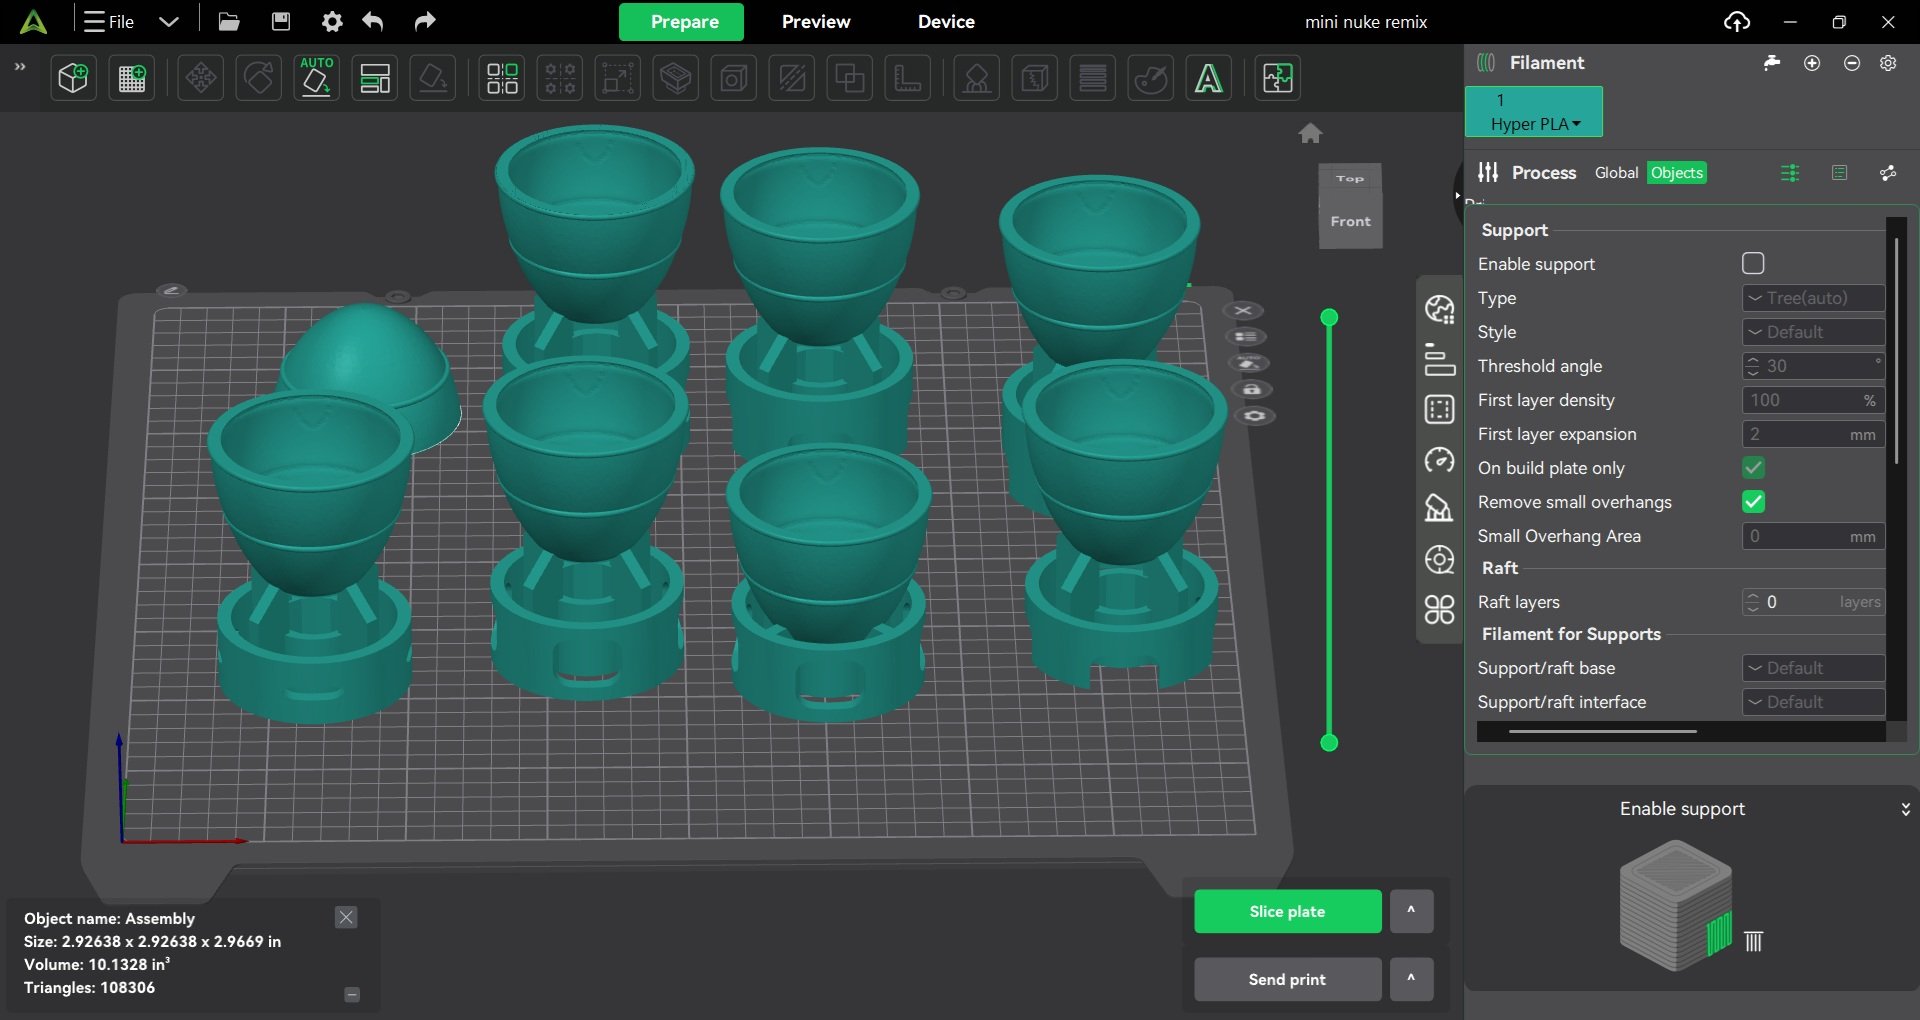Click the Arrange all objects icon

click(x=375, y=78)
